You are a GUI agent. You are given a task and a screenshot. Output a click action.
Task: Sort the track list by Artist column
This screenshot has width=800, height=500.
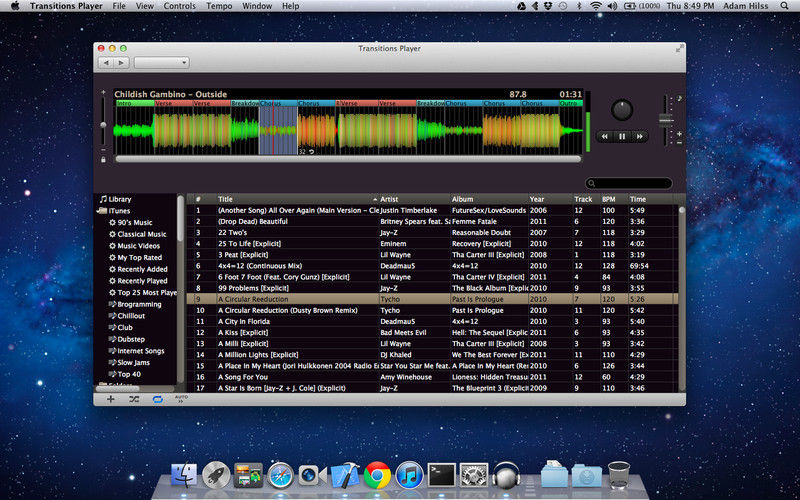click(x=414, y=199)
